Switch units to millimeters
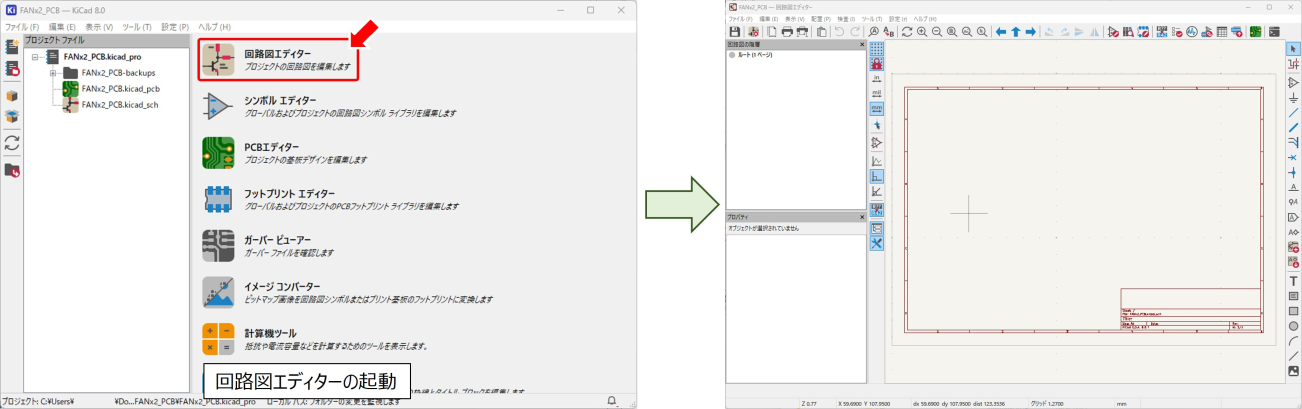Viewport: 1302px width, 409px height. pos(877,108)
